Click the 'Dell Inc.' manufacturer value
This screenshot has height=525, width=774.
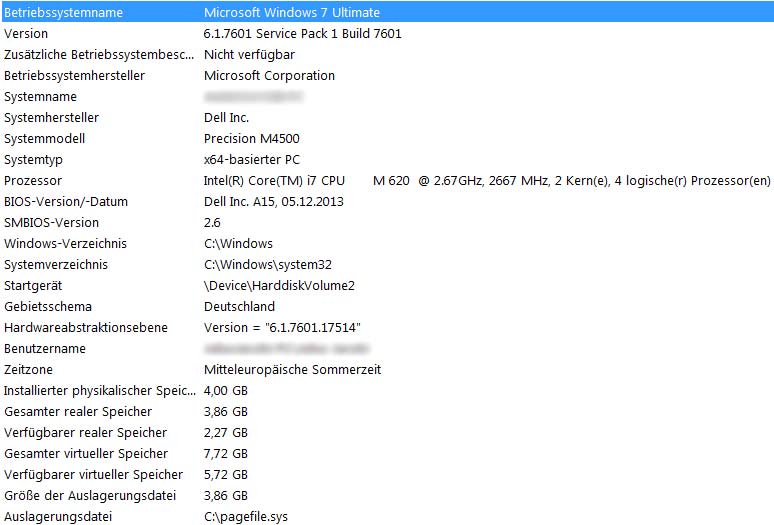pos(227,117)
